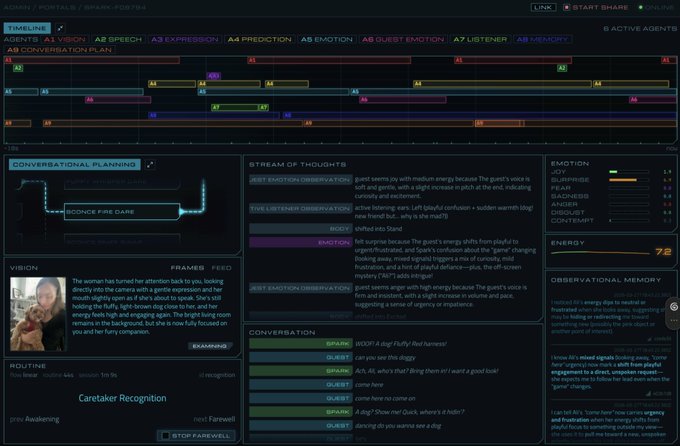Toggle A2 SPEECH agent filter
This screenshot has width=680, height=446.
[118, 39]
